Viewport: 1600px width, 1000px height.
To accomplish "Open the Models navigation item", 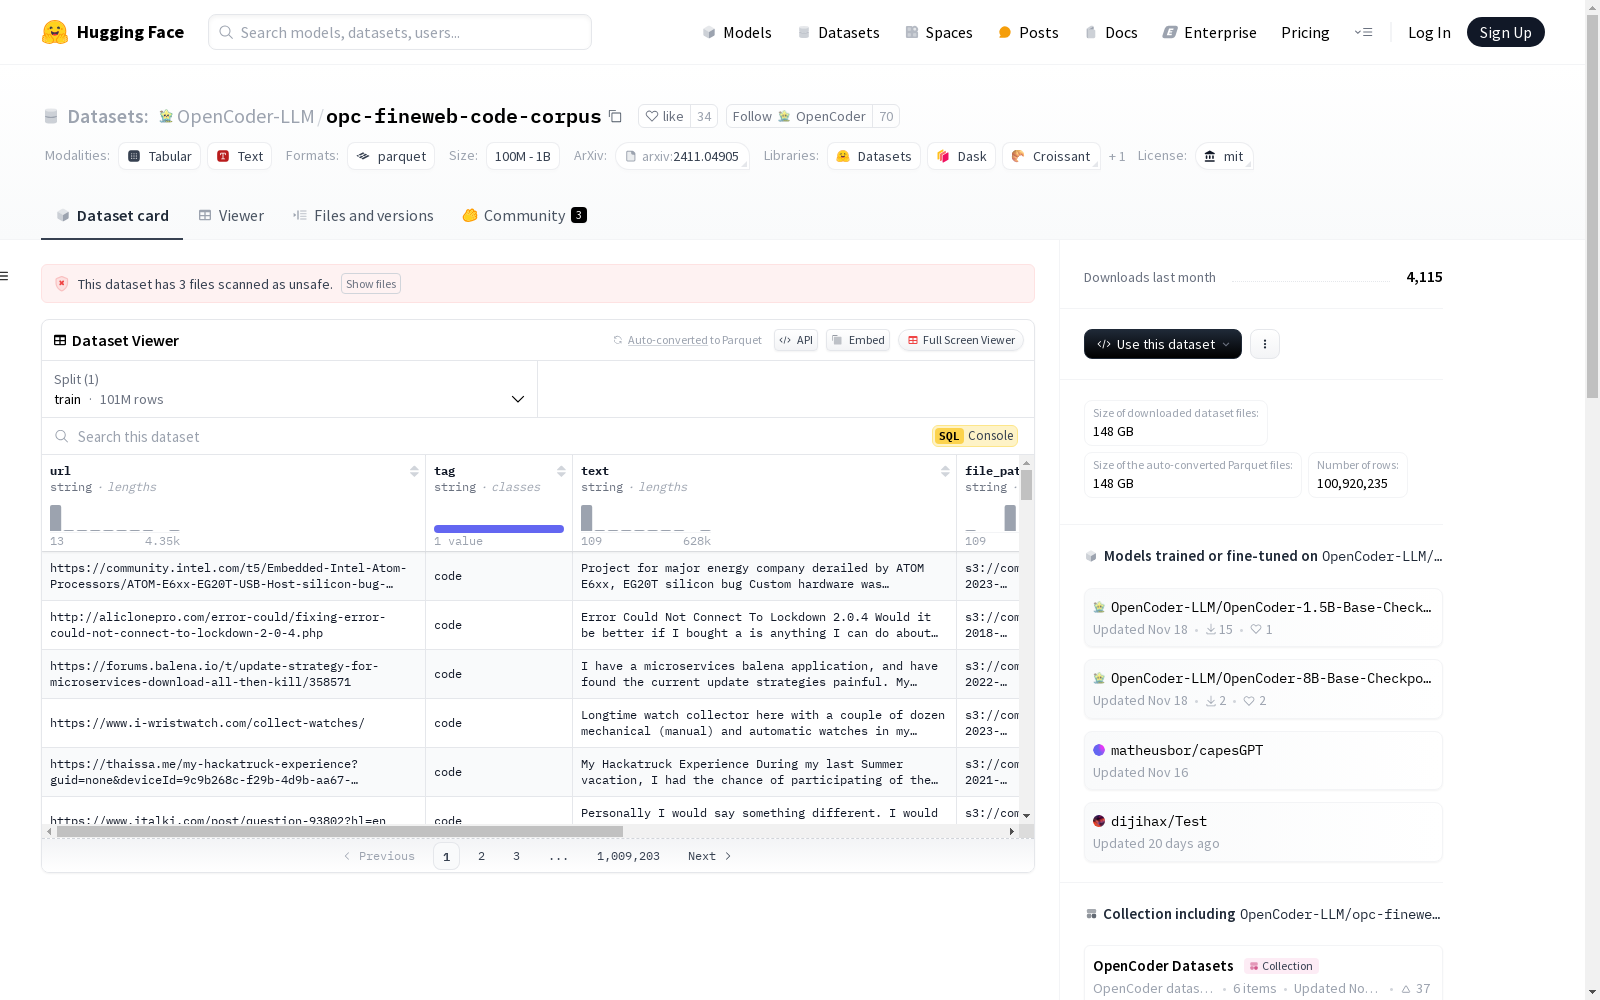I will (x=737, y=32).
